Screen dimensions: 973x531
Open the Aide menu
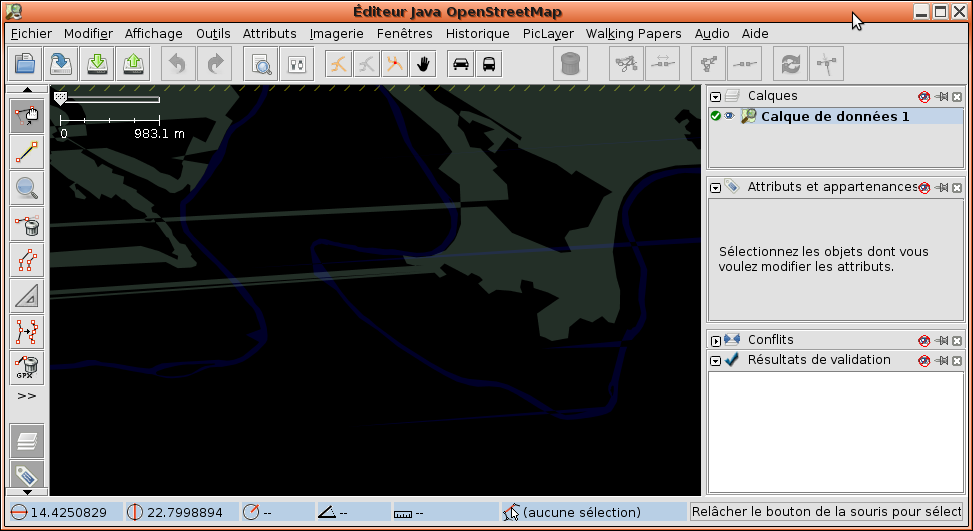click(755, 33)
